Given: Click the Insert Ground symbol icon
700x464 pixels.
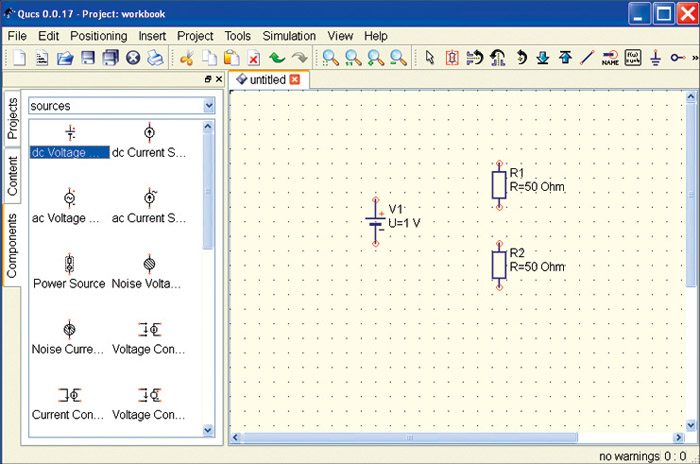Looking at the screenshot, I should tap(656, 58).
